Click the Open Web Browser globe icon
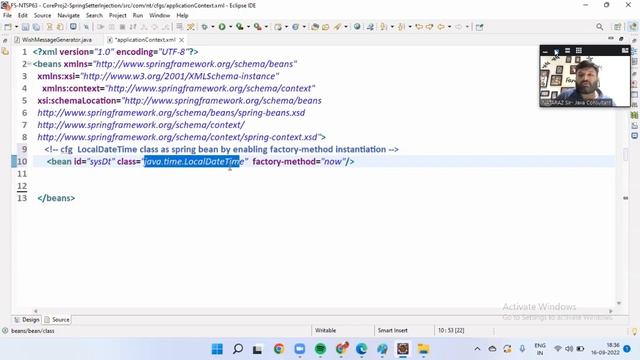 point(357,27)
